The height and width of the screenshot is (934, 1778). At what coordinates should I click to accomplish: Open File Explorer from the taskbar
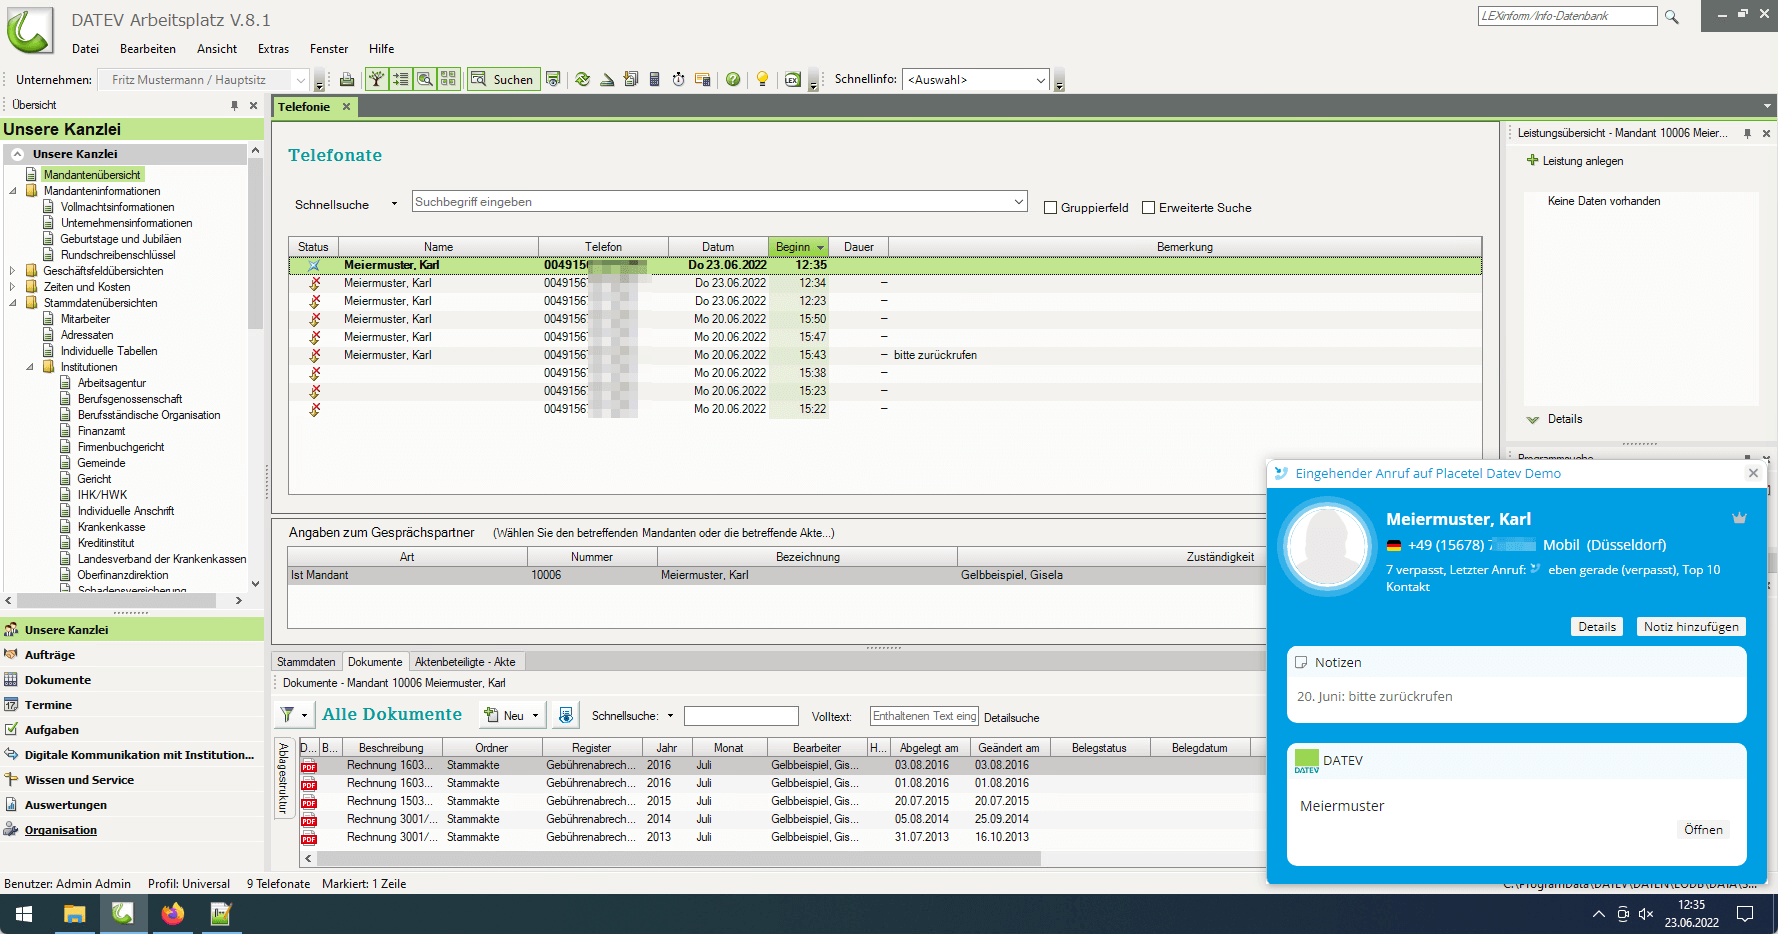(x=74, y=914)
